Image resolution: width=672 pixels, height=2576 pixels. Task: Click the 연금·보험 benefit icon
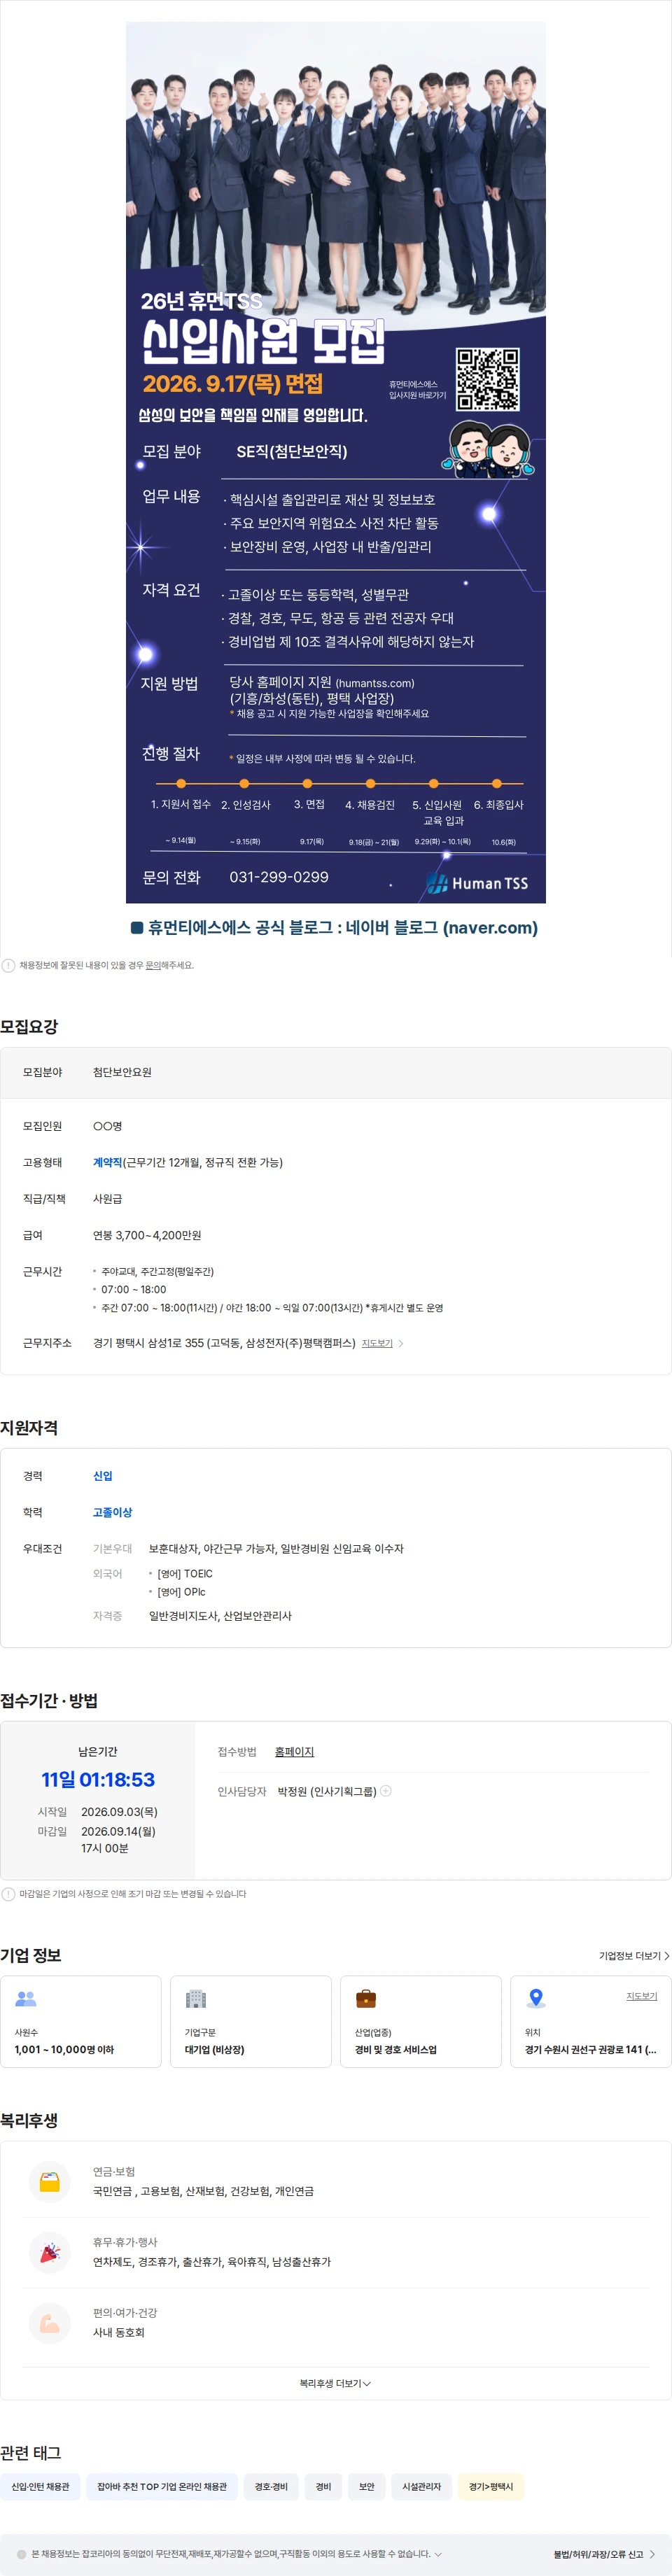pos(50,2181)
